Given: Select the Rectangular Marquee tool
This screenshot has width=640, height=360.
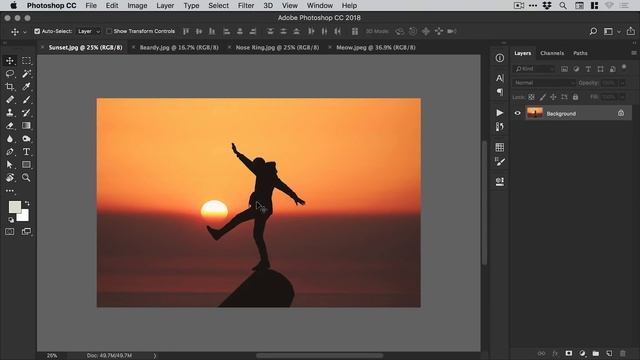Looking at the screenshot, I should click(x=26, y=61).
